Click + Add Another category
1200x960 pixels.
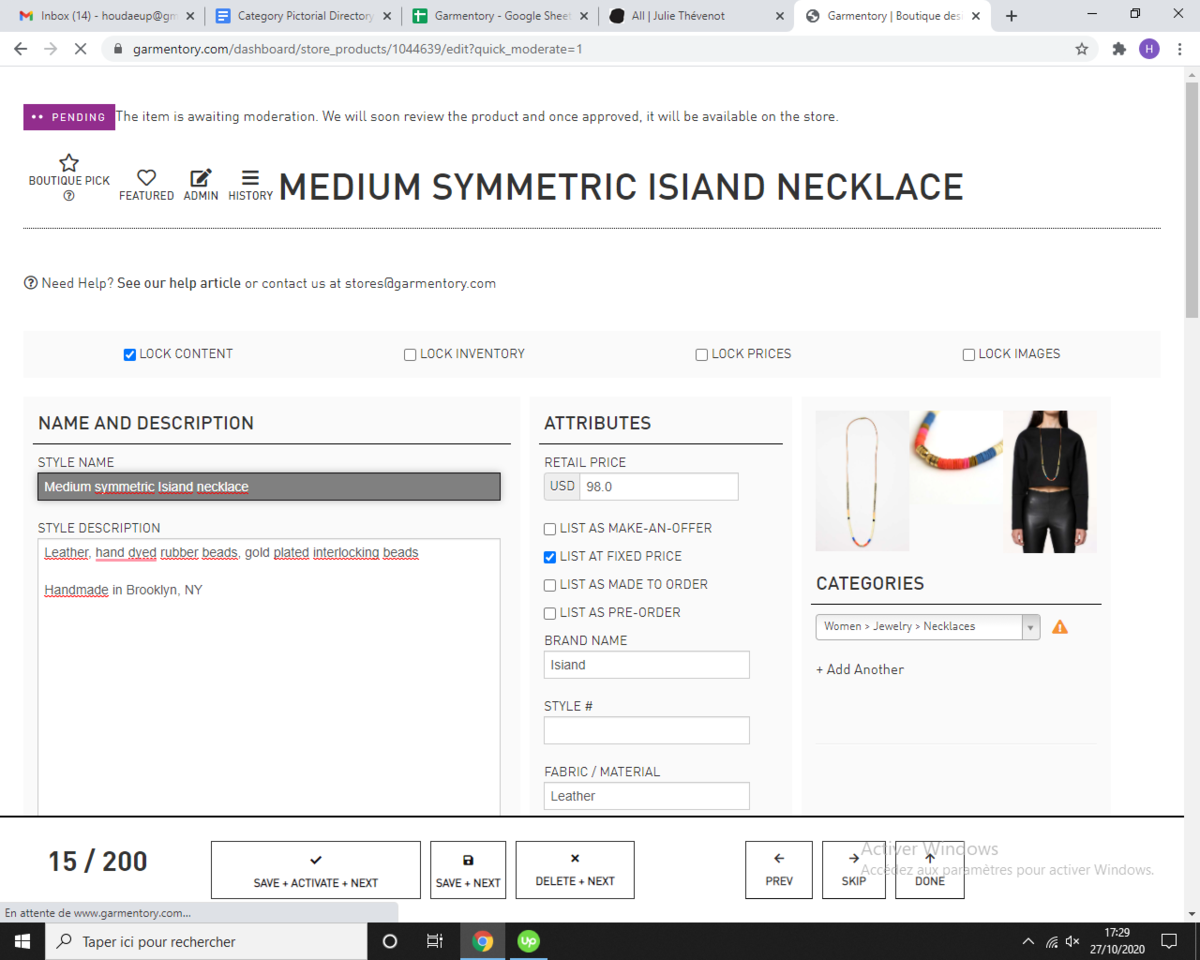point(860,670)
